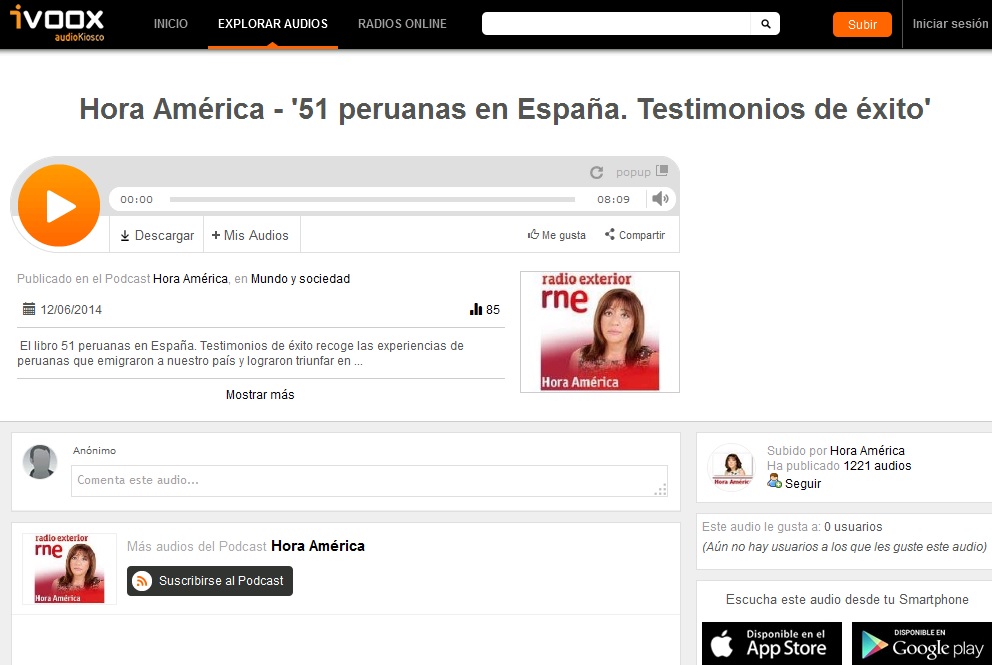Open the Mundo y sociedad category
Screen dimensions: 992x665
(301, 278)
